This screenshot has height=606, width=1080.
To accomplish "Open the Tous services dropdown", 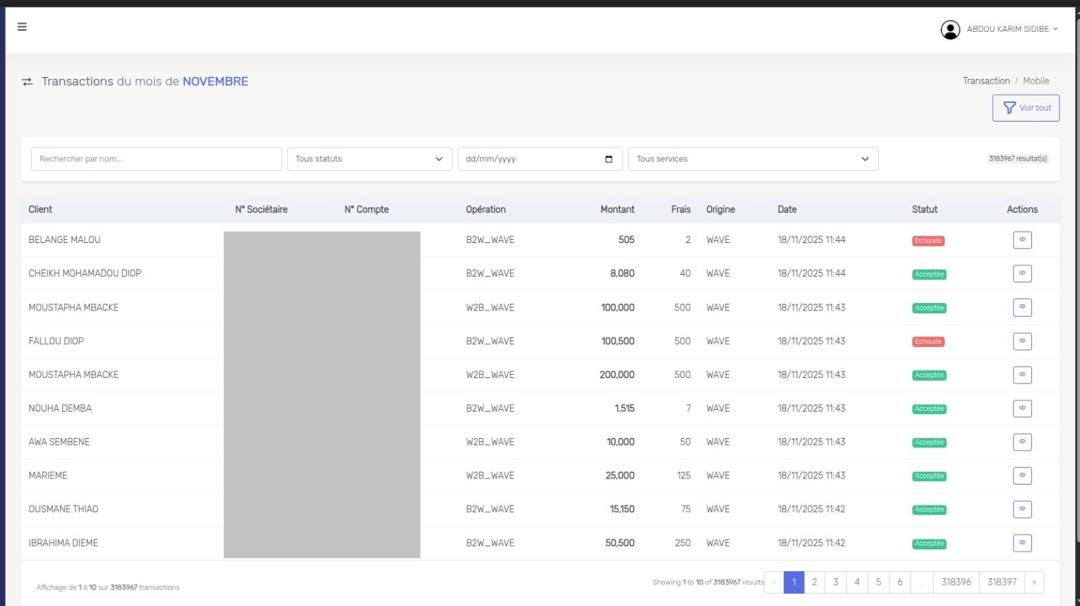I will click(752, 159).
